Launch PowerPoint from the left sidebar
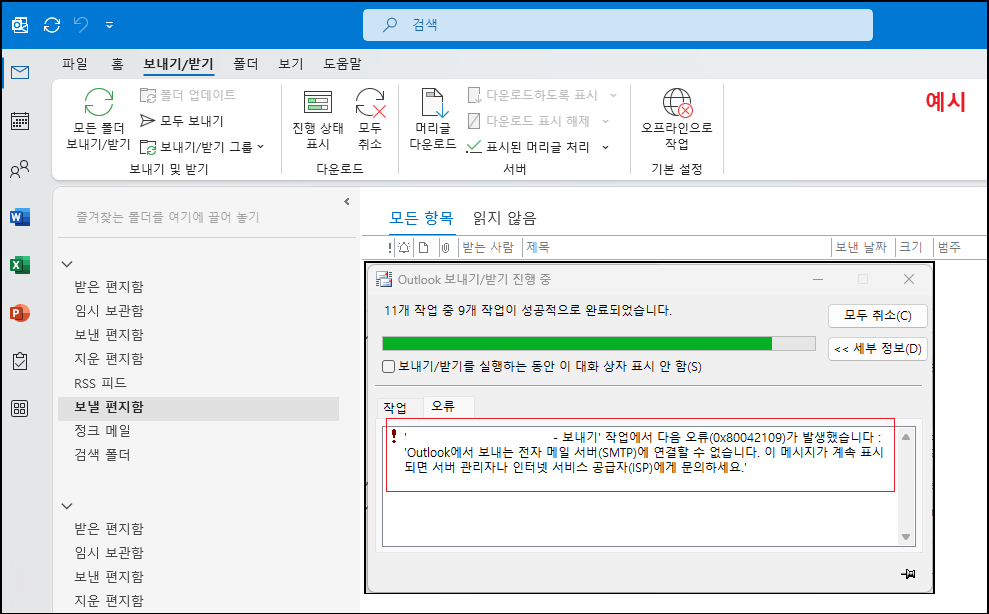 pos(20,313)
